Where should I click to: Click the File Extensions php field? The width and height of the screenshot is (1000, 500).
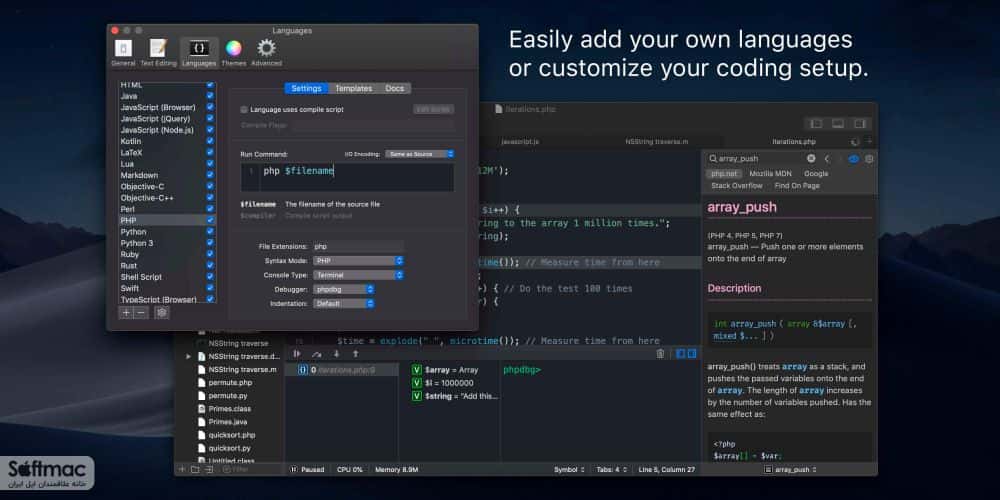tap(358, 246)
